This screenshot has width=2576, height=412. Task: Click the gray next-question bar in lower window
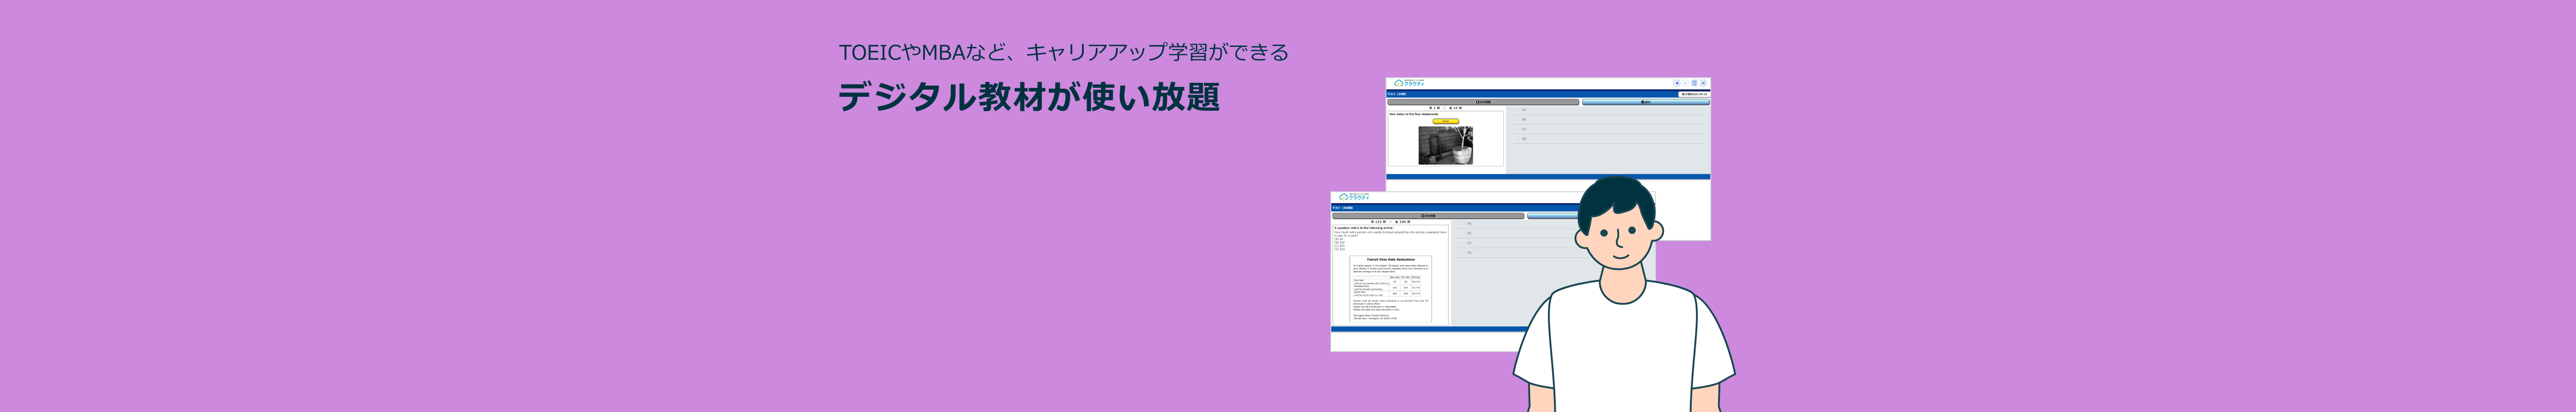(x=1428, y=216)
